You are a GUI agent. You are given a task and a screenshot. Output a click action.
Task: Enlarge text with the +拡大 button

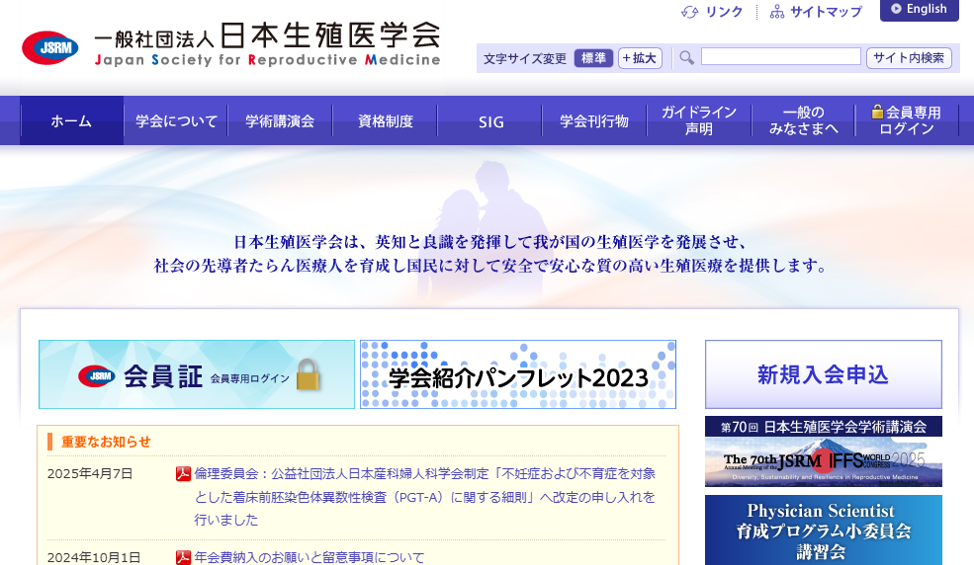[640, 58]
